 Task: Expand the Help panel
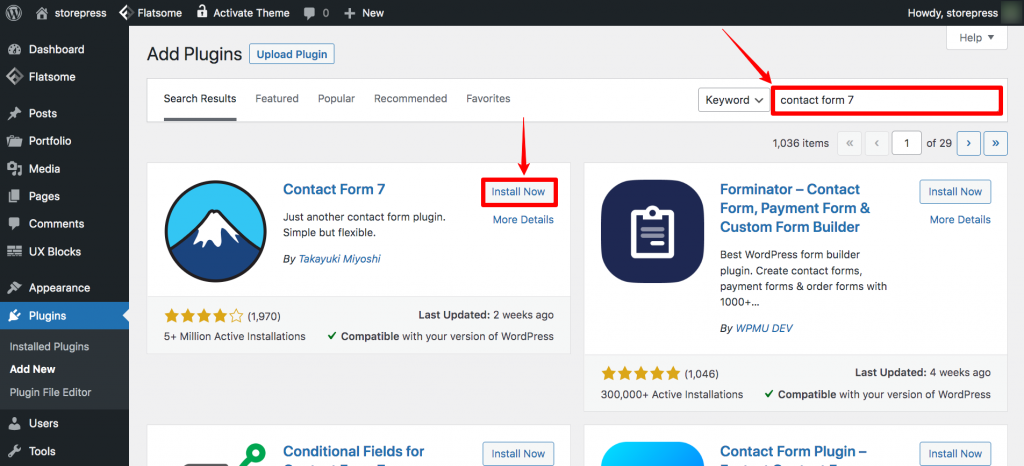[x=977, y=38]
